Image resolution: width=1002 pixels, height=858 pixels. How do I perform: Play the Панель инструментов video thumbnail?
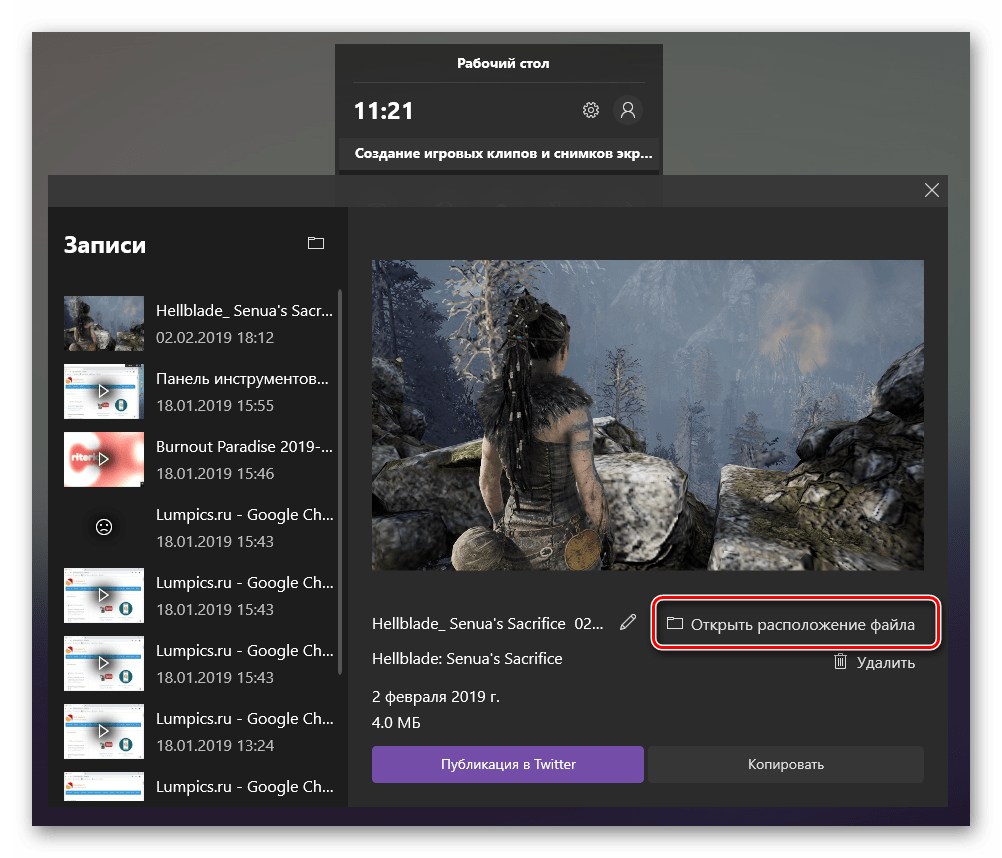[x=104, y=391]
